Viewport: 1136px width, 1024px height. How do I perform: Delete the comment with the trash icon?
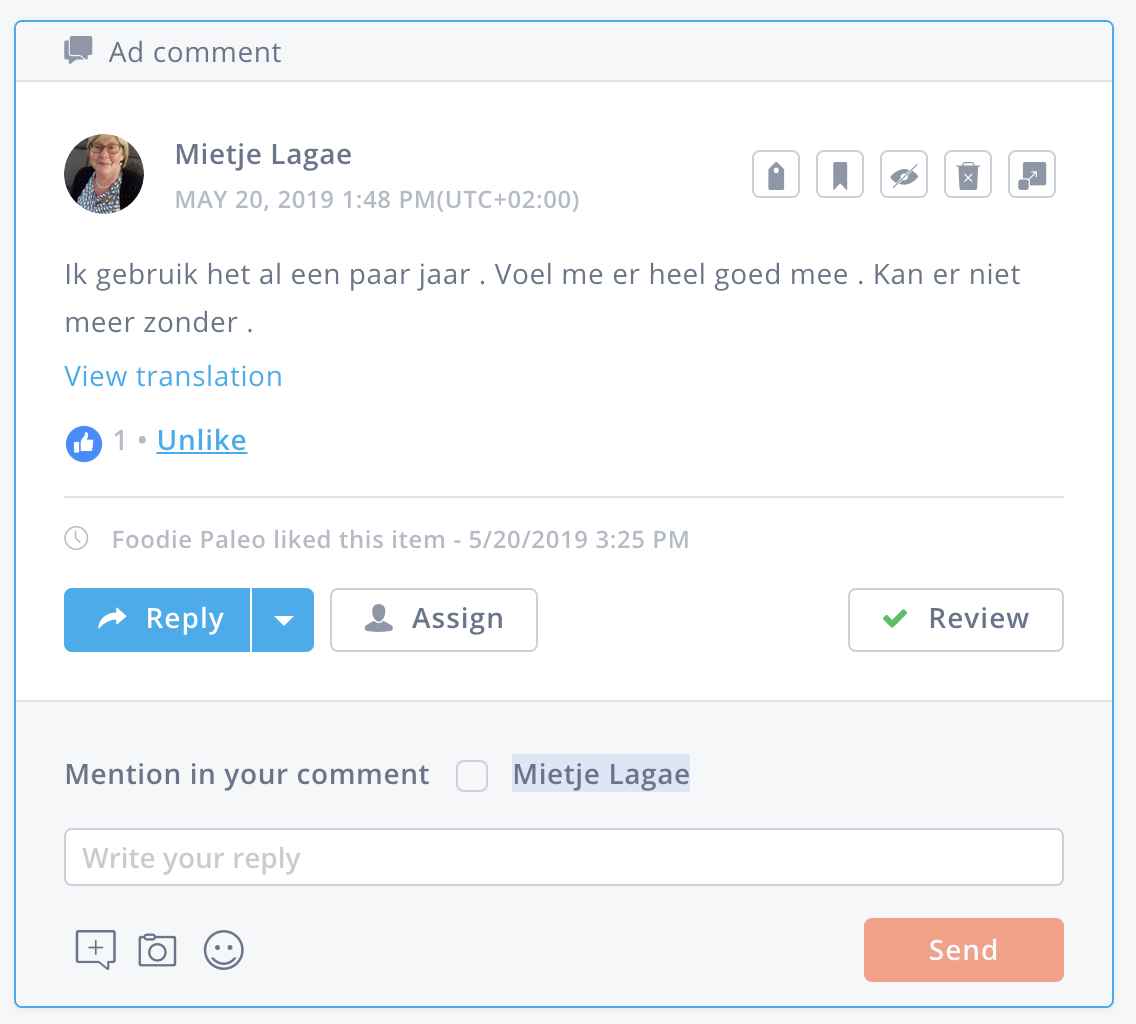click(968, 175)
